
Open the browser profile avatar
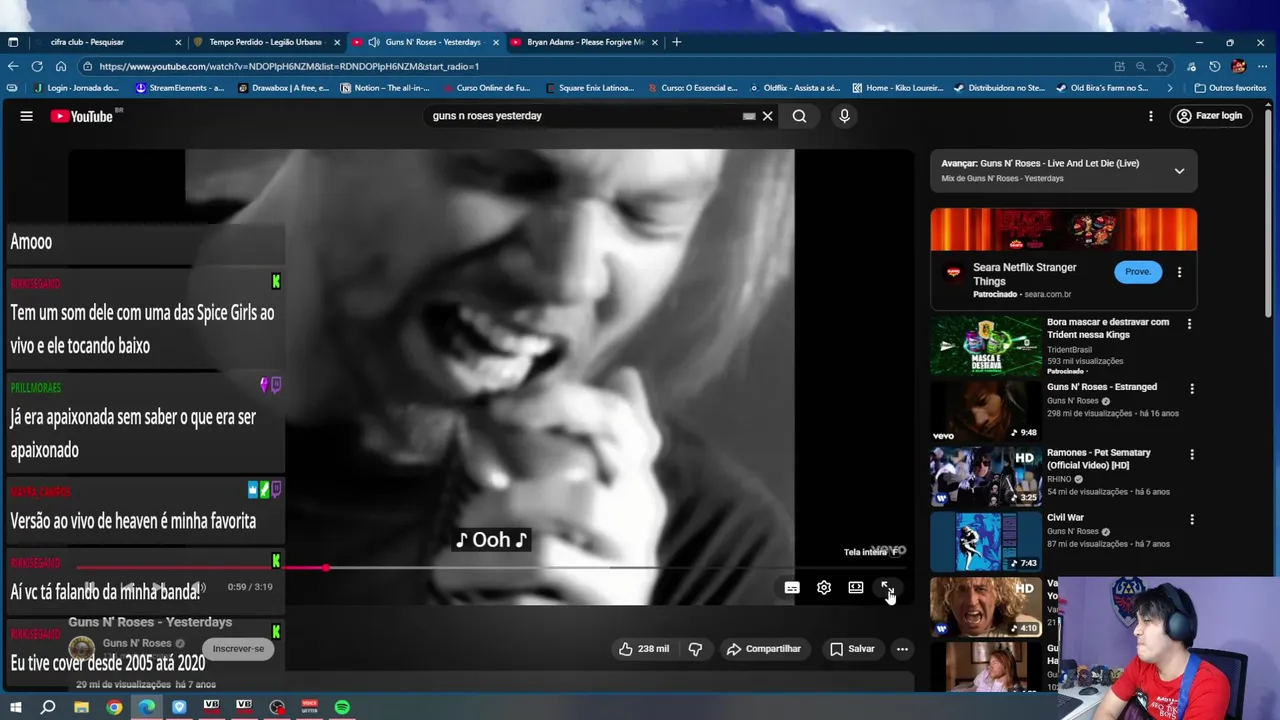[x=1239, y=66]
